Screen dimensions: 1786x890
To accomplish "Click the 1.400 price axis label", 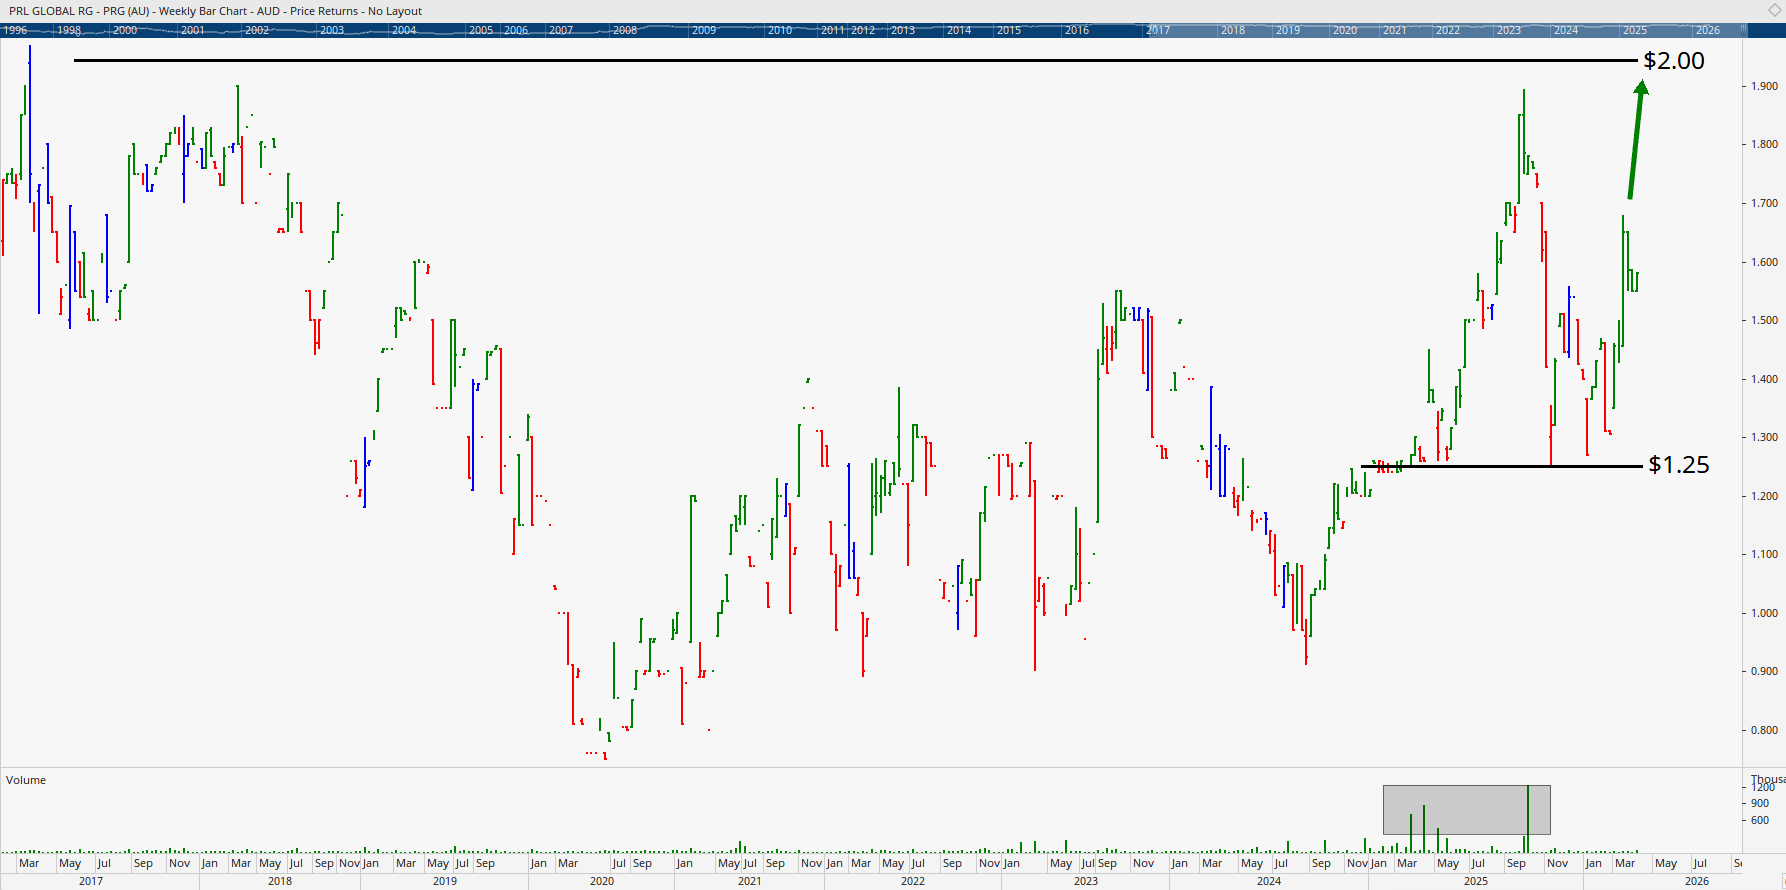I will click(1764, 379).
